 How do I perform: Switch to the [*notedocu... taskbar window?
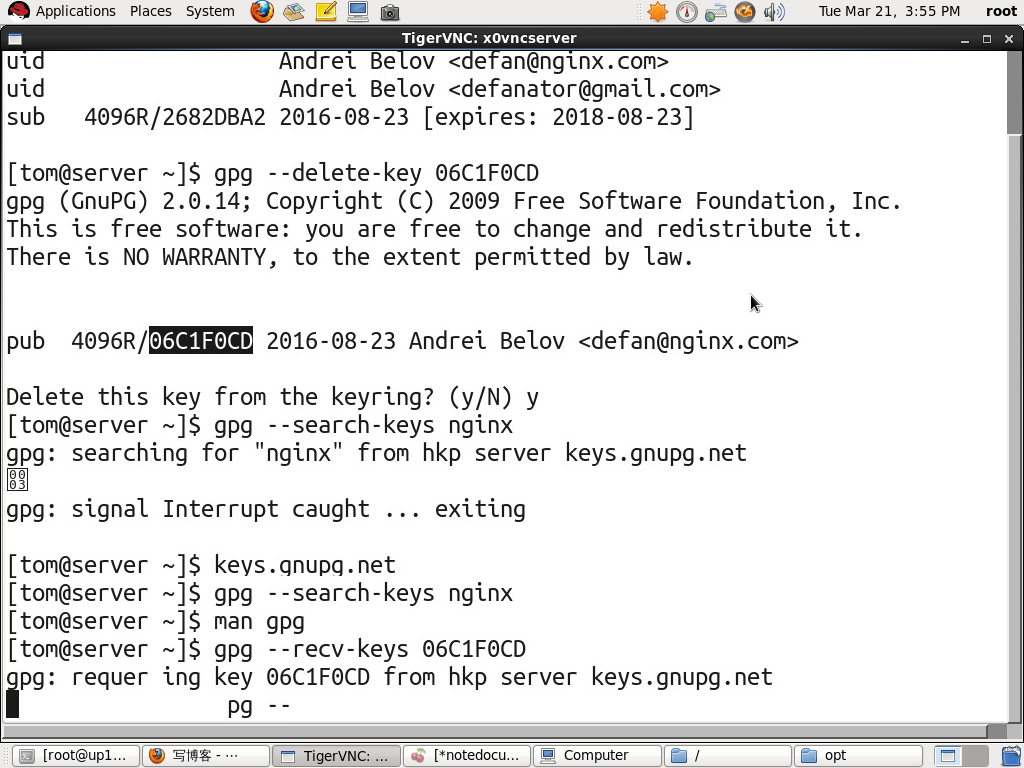[x=466, y=756]
